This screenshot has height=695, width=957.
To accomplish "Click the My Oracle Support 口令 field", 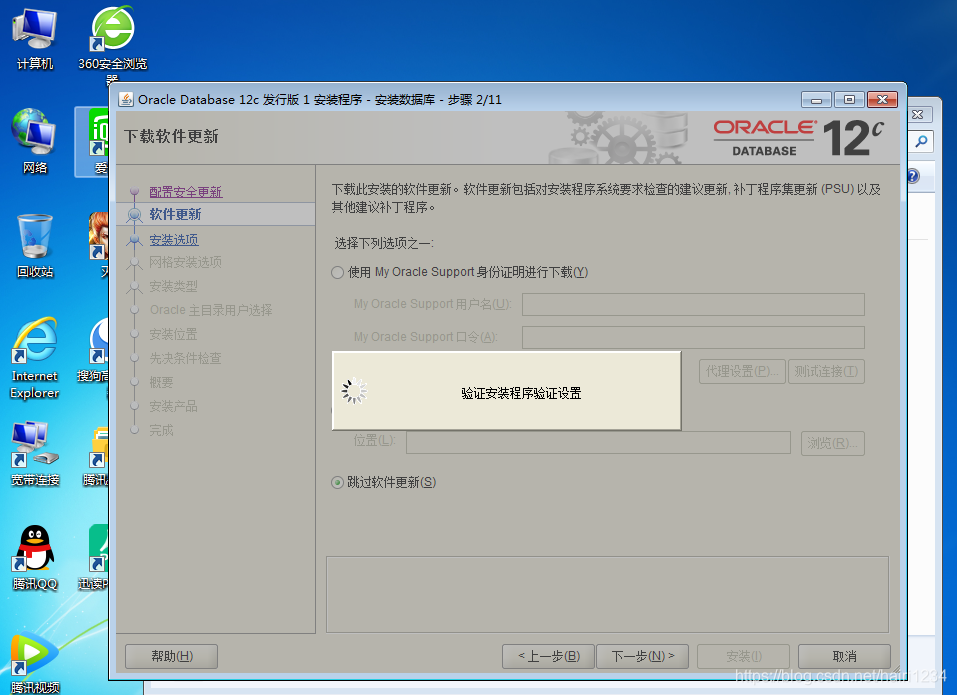I will click(693, 337).
